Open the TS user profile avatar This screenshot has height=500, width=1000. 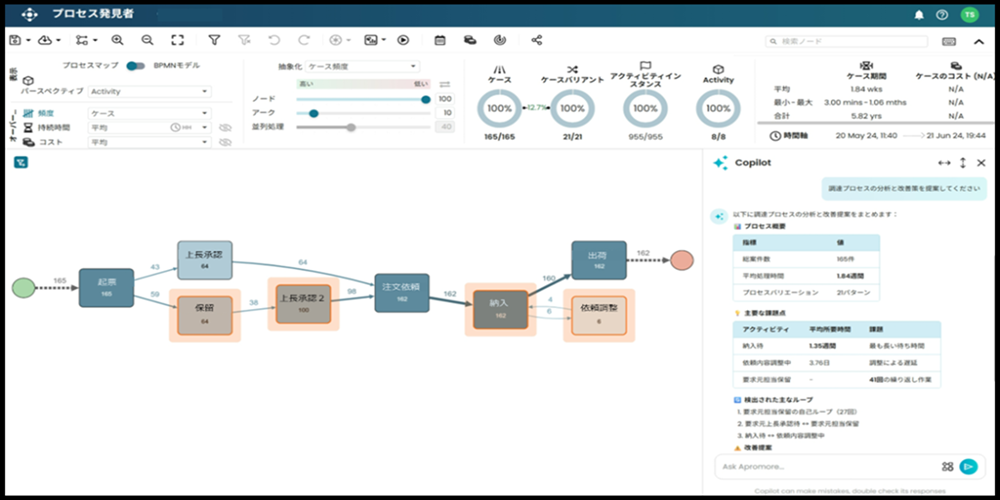pos(968,14)
